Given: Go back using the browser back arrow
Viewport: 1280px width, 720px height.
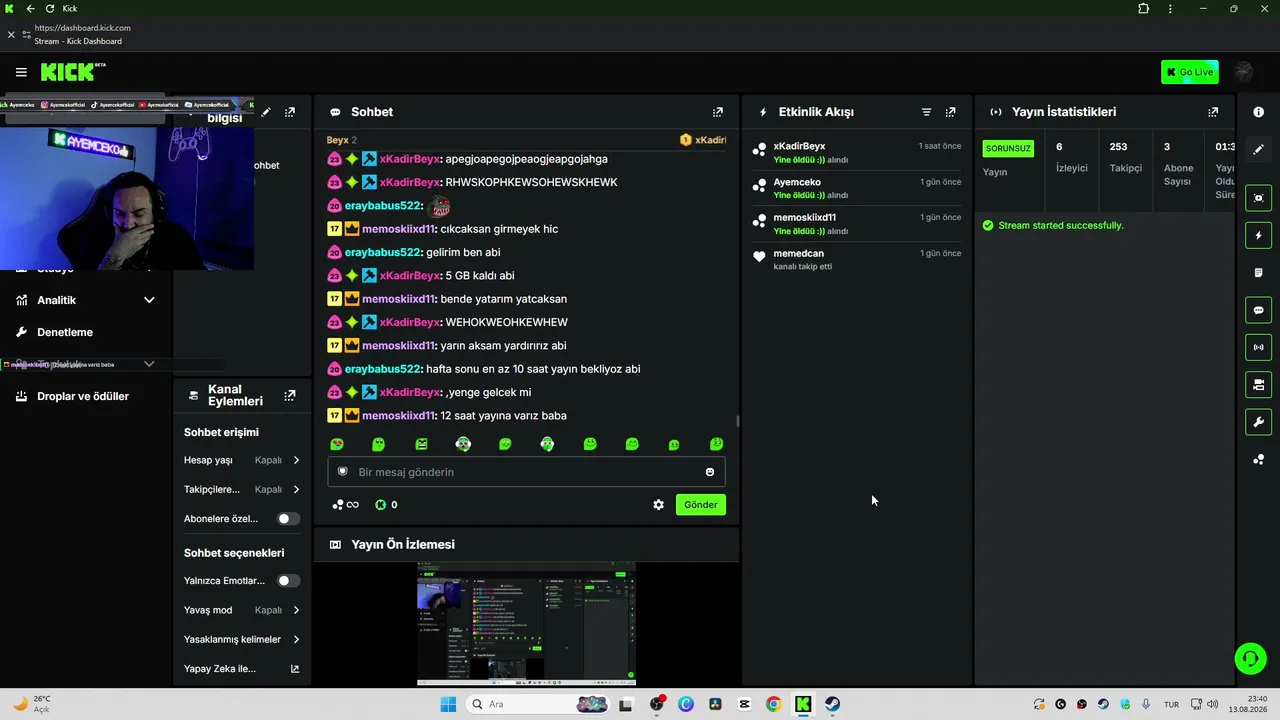Looking at the screenshot, I should click(x=30, y=9).
